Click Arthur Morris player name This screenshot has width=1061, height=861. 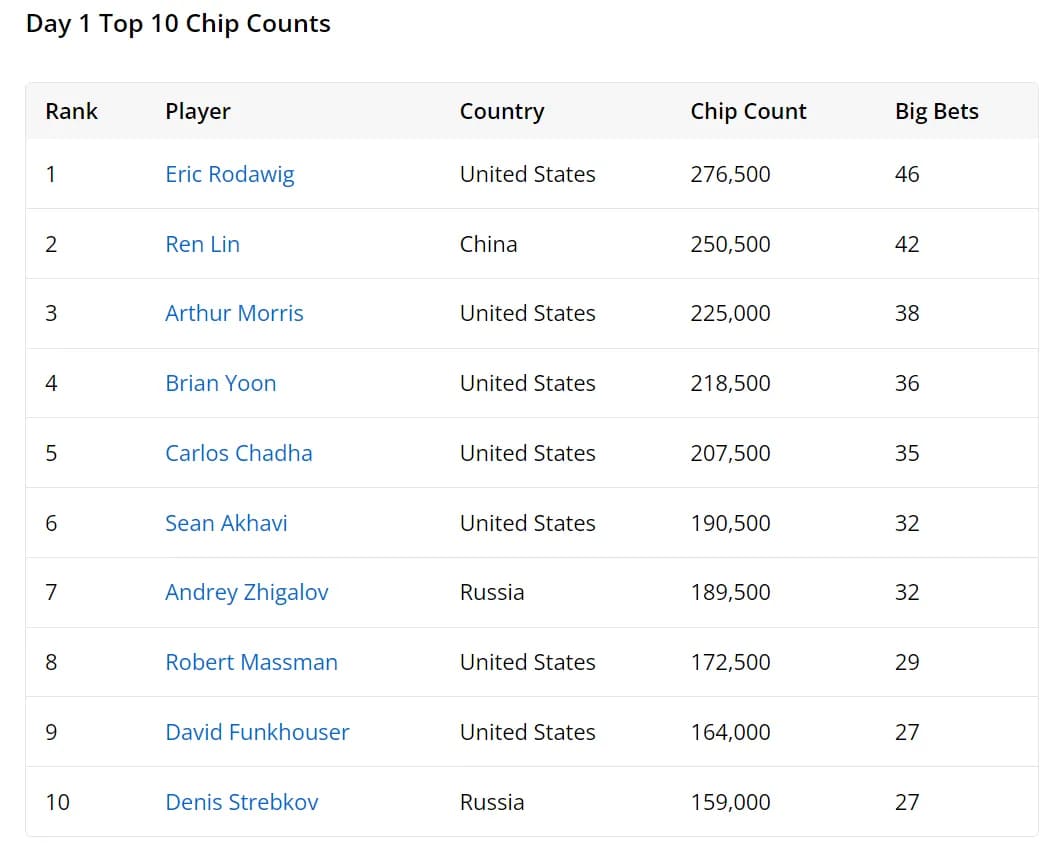[x=234, y=313]
